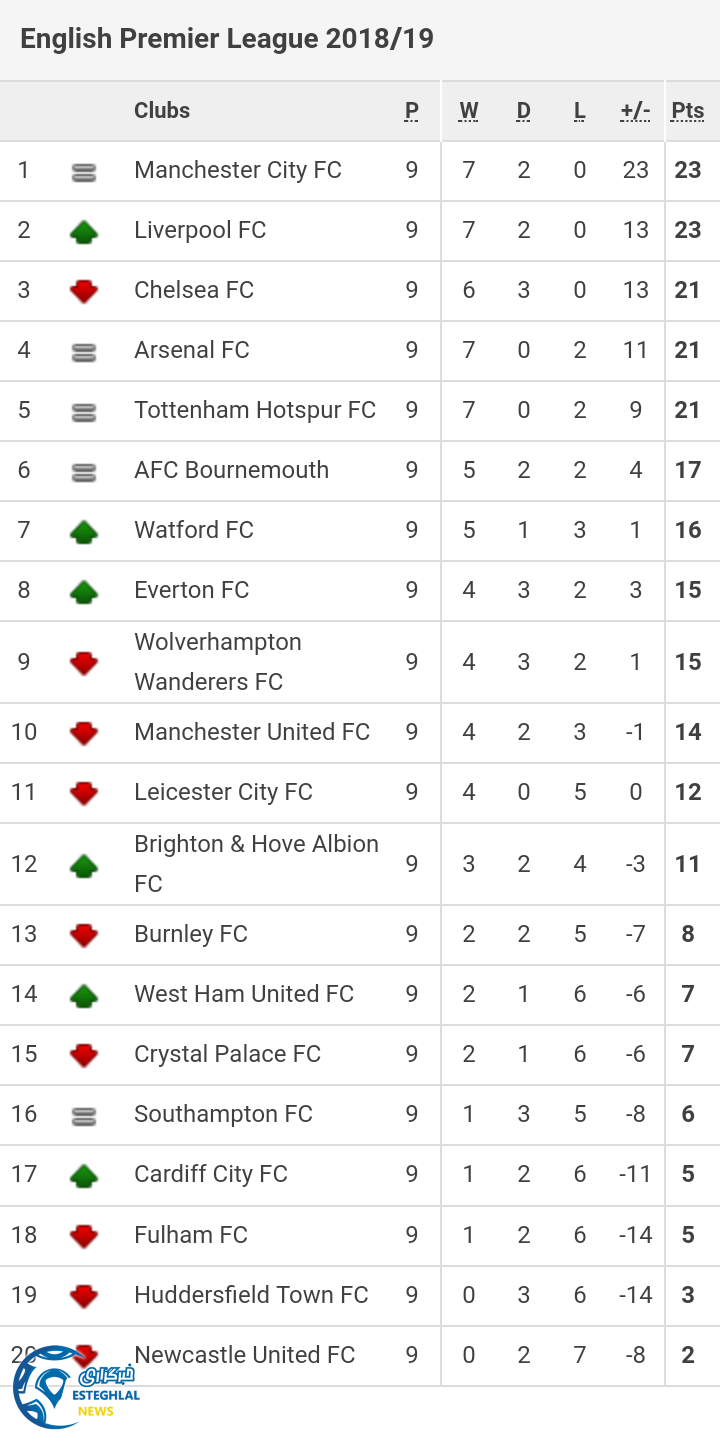Click Liverpool FC's green up arrow icon

(x=84, y=232)
